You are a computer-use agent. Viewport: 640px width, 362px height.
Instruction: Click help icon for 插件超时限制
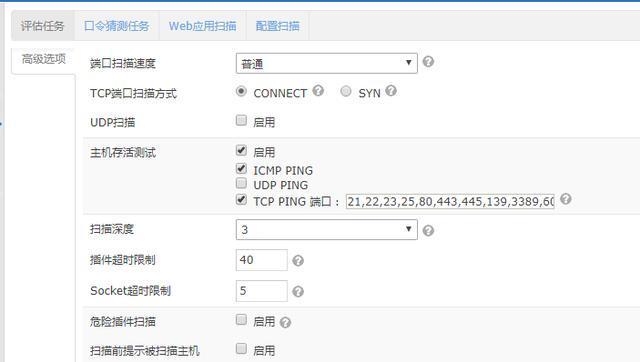[x=298, y=260]
